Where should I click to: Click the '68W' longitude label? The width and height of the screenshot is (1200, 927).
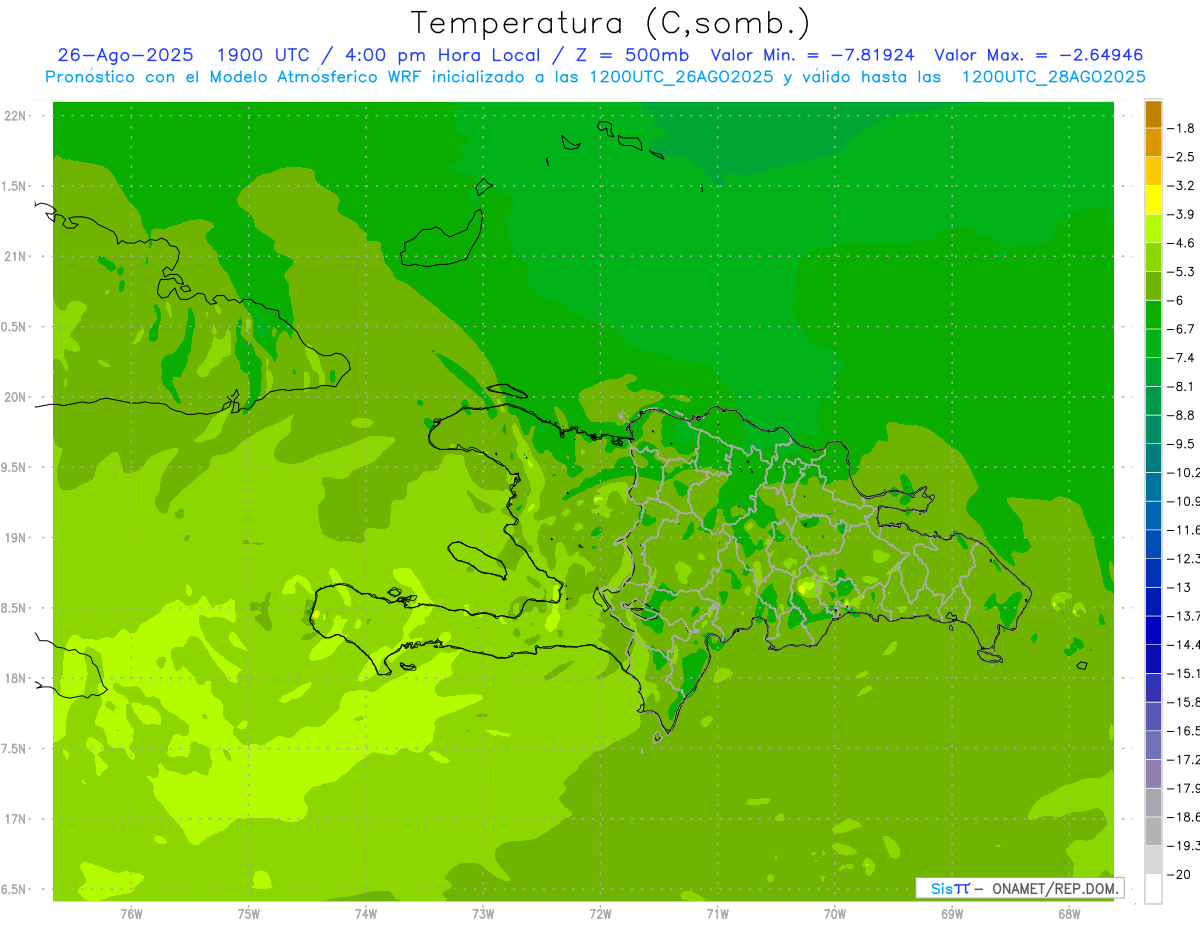tap(1069, 913)
